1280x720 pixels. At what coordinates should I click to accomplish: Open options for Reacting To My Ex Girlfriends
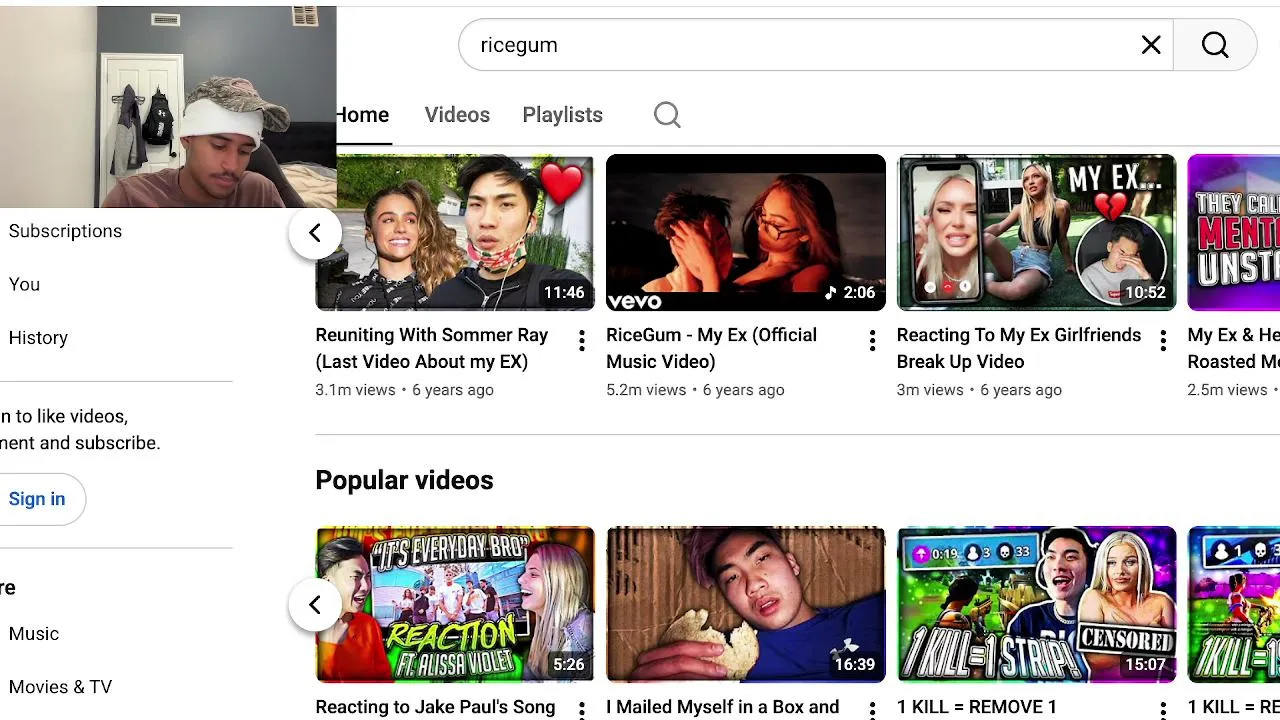(x=1163, y=341)
